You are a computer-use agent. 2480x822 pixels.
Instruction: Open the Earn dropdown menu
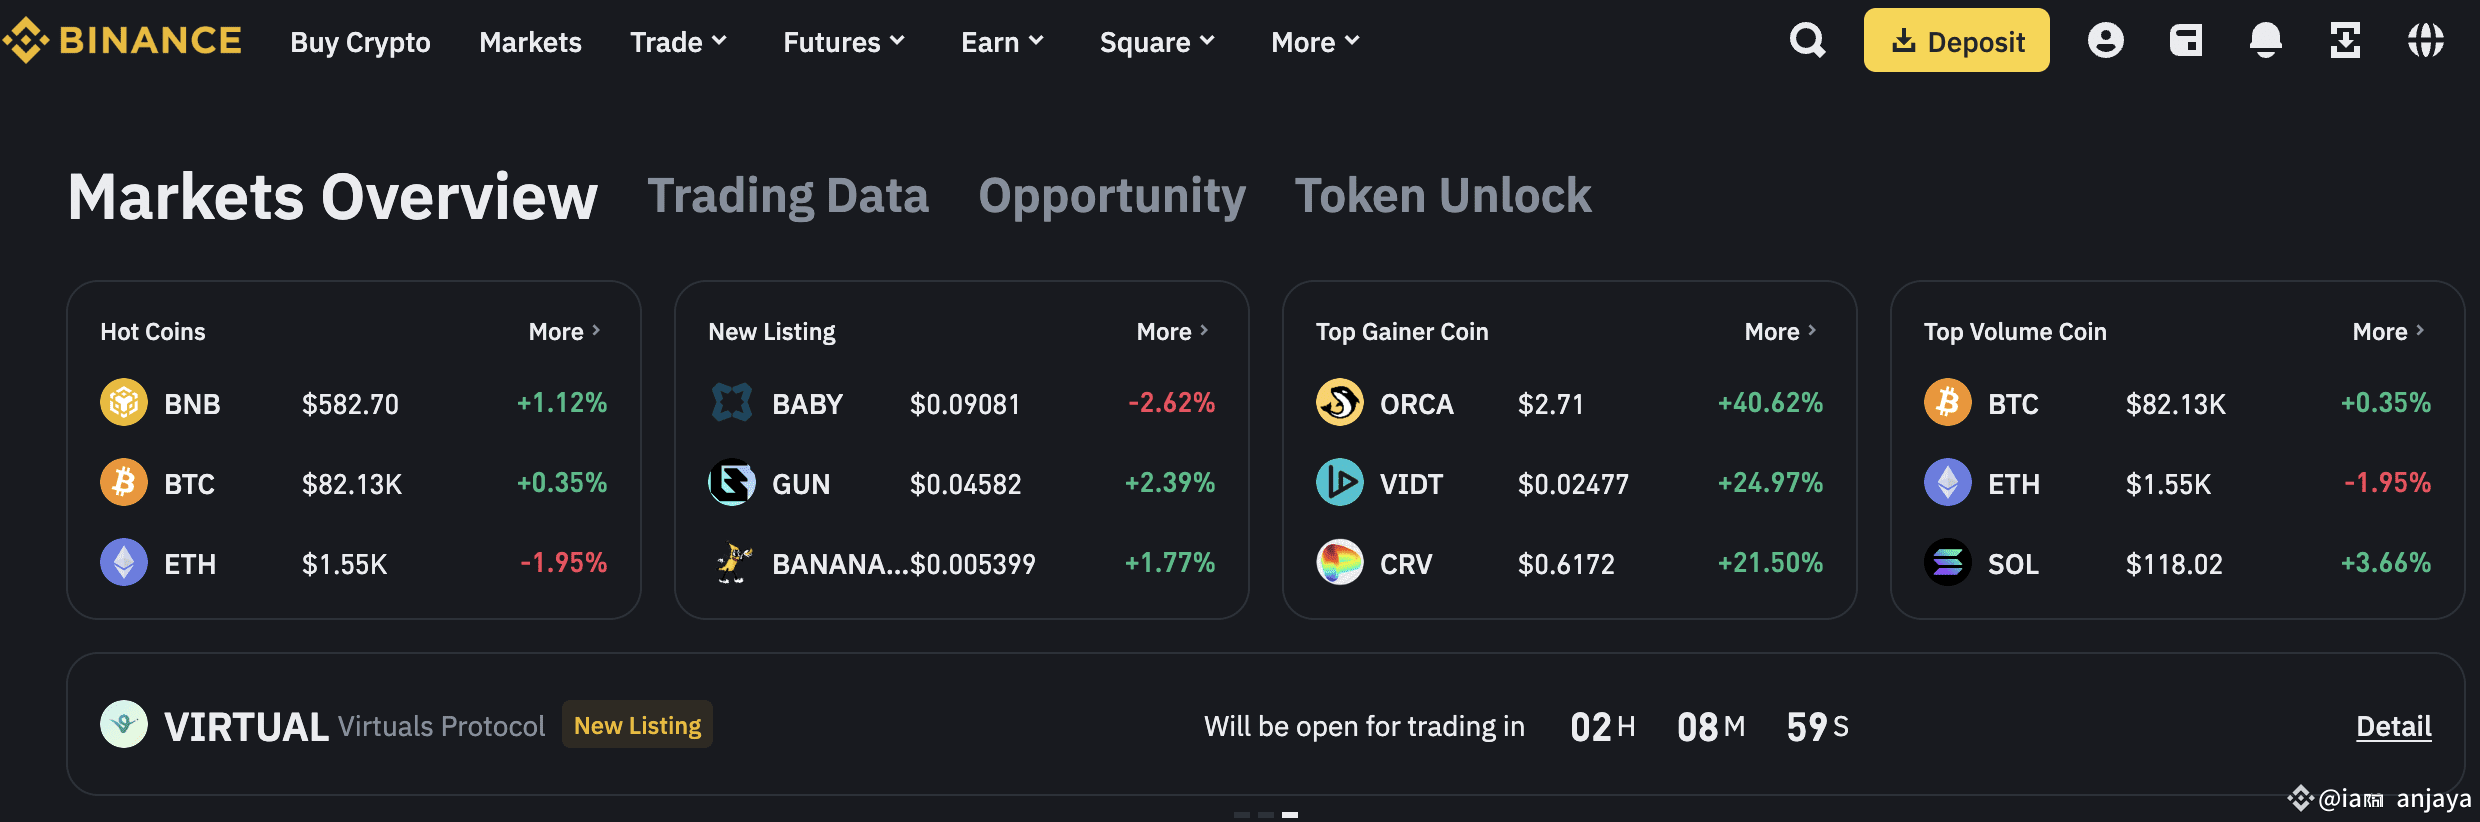click(1001, 42)
